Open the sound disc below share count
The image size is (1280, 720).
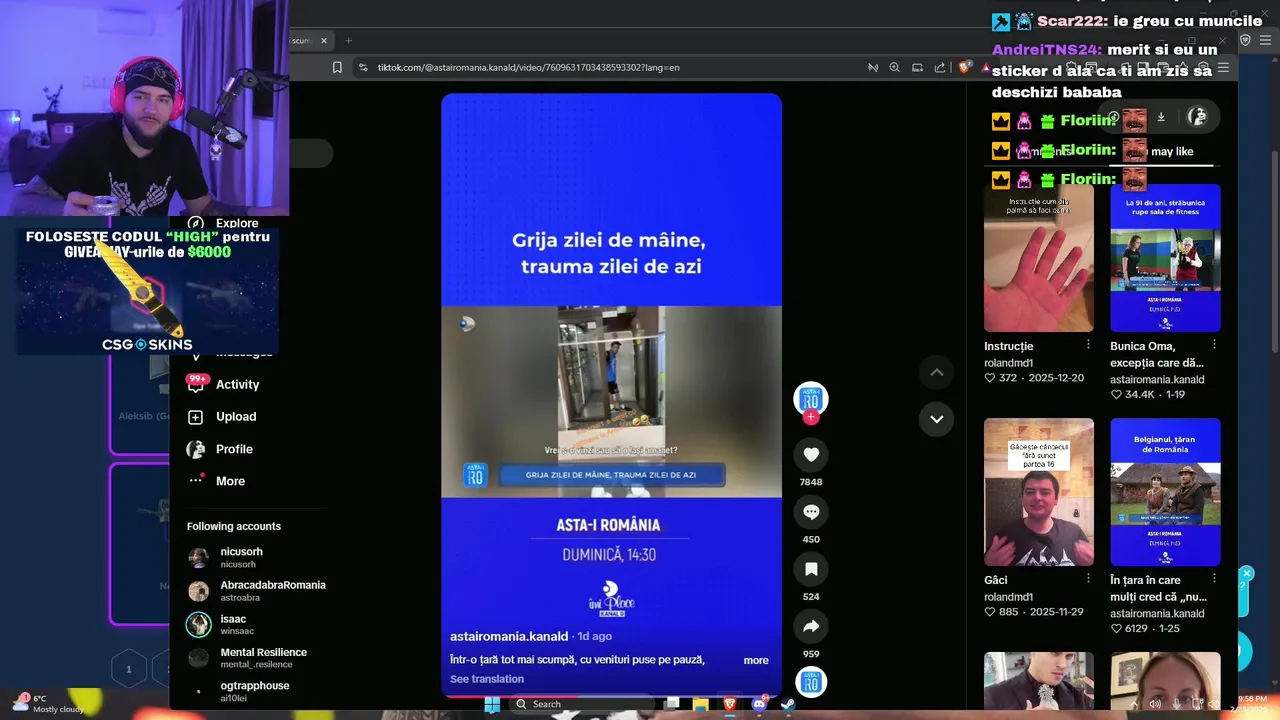pos(811,682)
